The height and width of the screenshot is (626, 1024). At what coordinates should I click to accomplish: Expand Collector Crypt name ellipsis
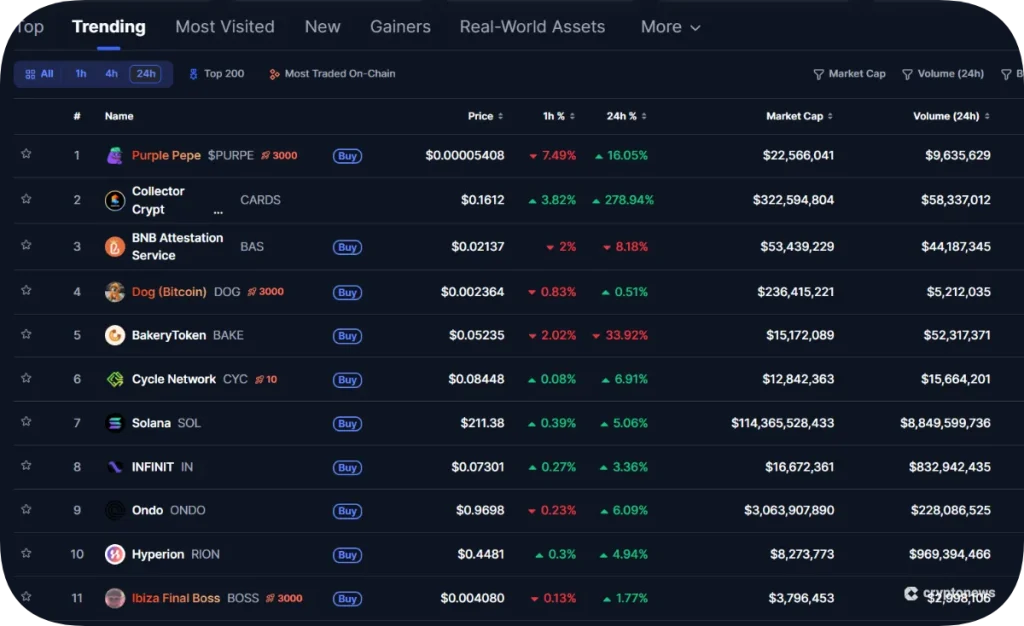pos(218,211)
